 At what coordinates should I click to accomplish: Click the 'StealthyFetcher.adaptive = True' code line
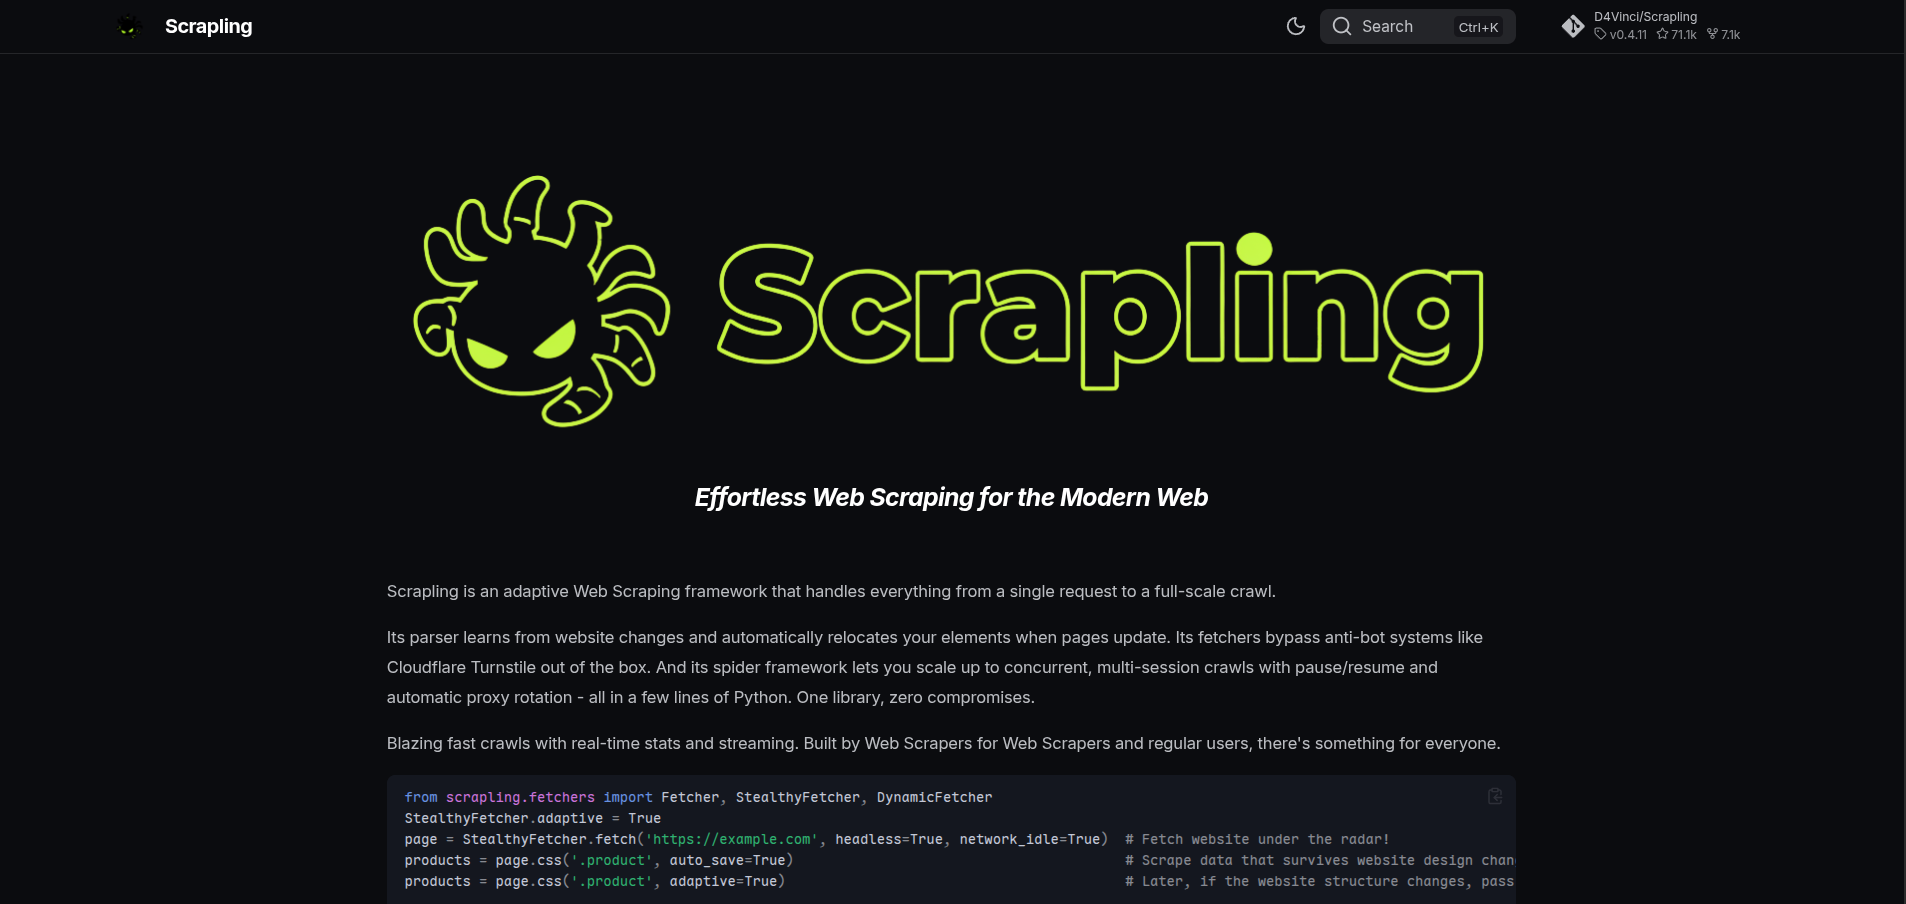point(532,818)
